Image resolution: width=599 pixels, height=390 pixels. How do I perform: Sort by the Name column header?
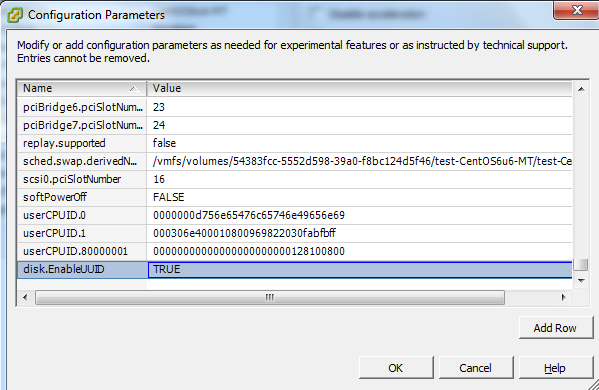point(82,88)
